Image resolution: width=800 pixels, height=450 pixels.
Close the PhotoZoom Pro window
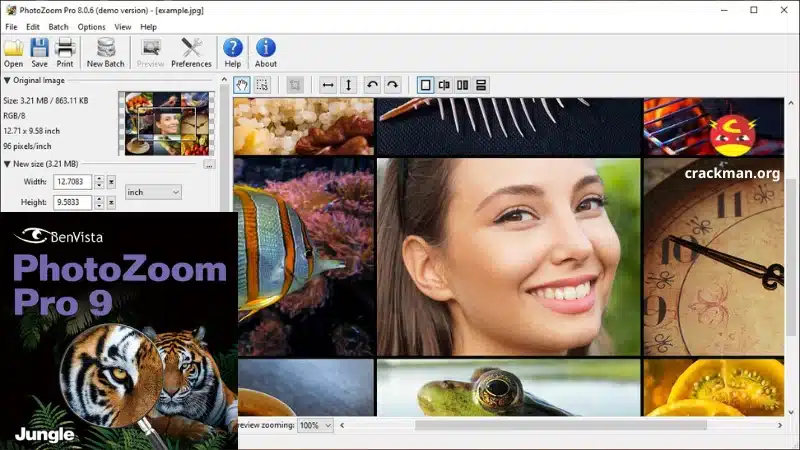[784, 10]
